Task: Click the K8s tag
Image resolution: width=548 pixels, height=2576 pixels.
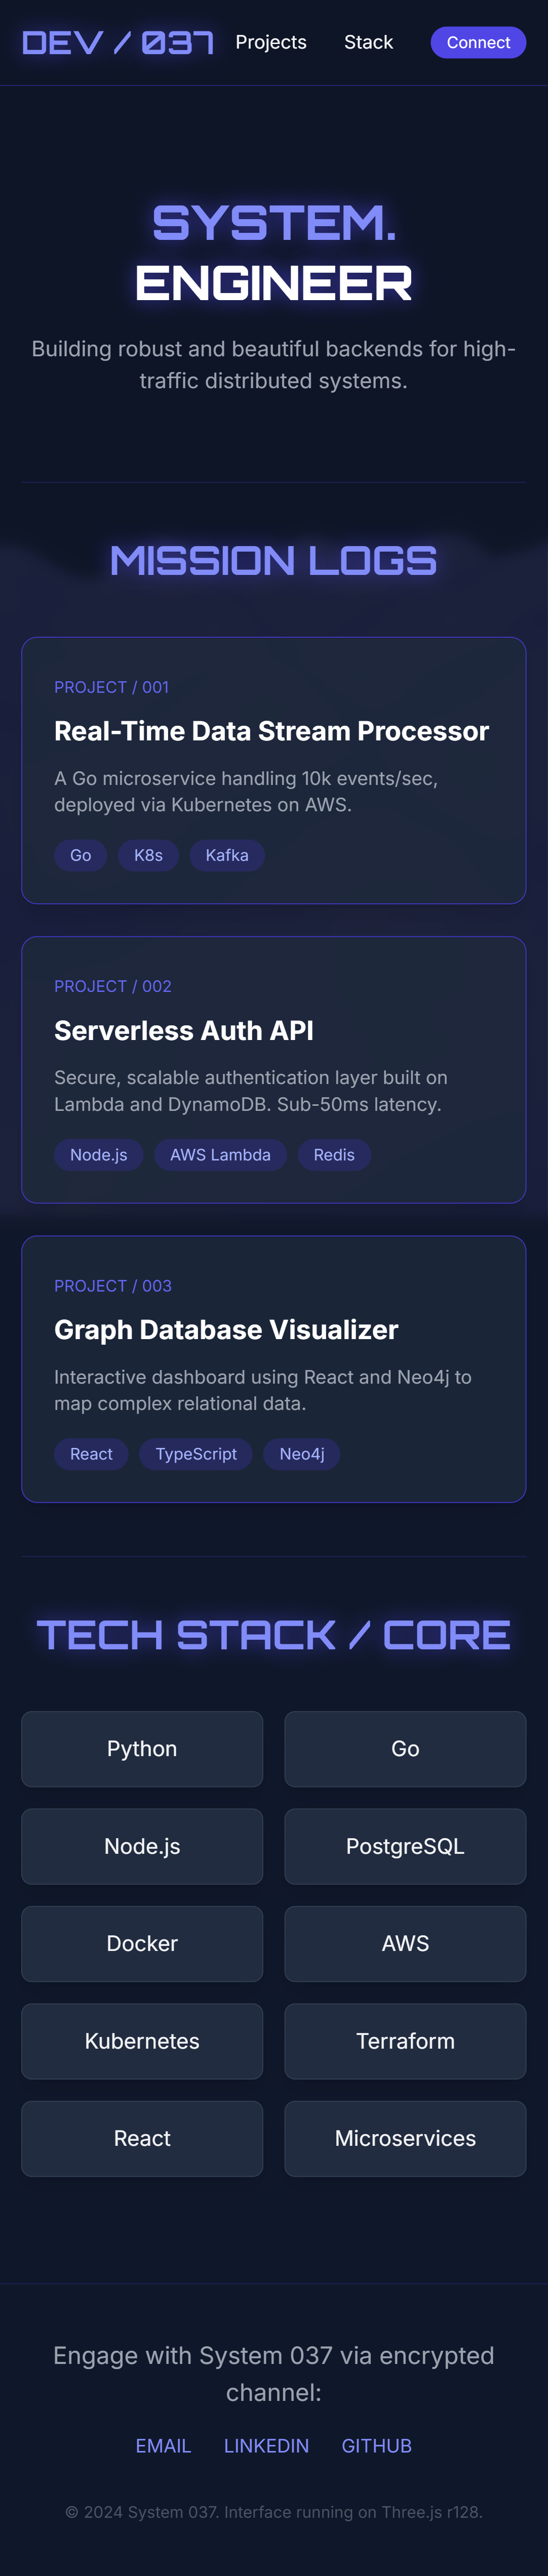Action: 148,855
